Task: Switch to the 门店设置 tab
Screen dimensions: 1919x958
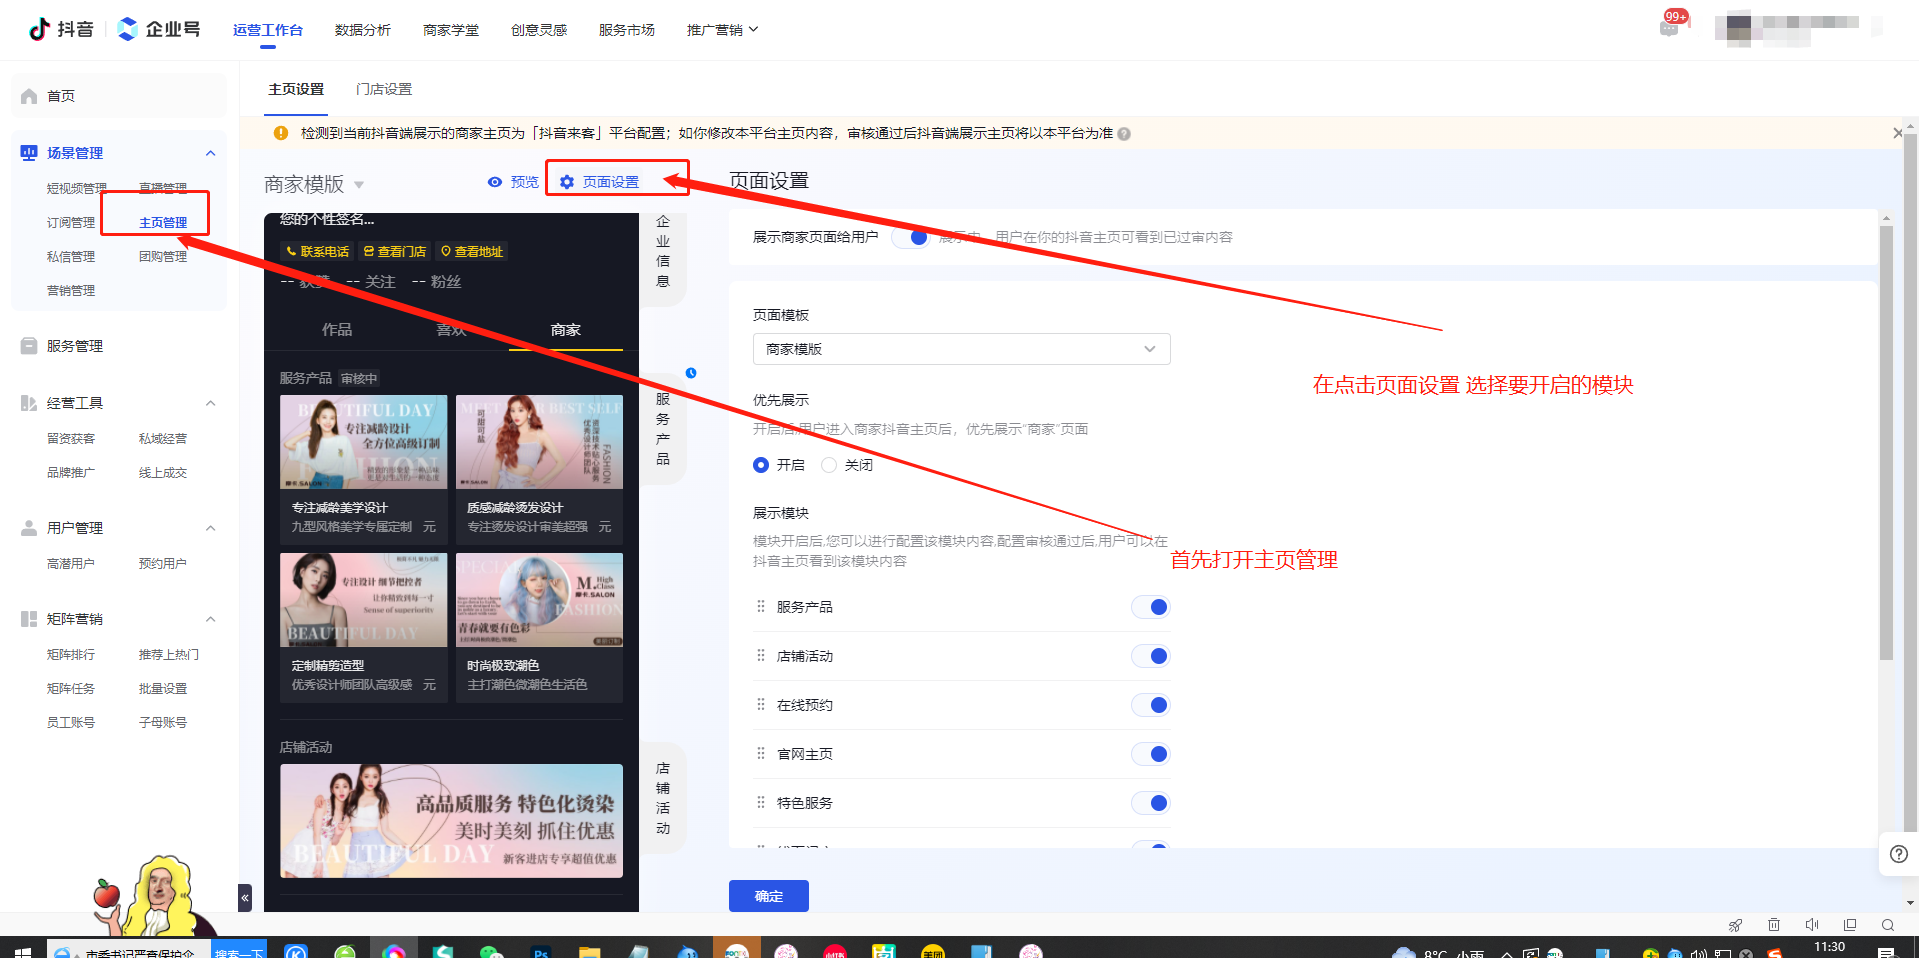Action: [384, 89]
